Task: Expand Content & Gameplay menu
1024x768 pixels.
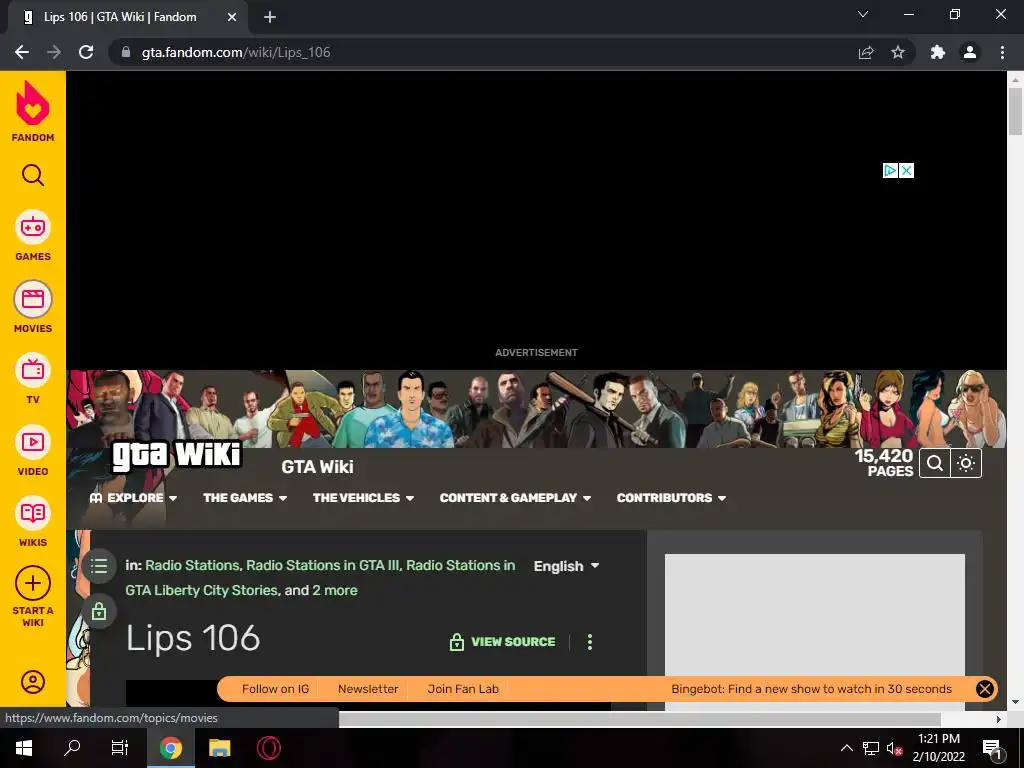Action: (x=515, y=498)
